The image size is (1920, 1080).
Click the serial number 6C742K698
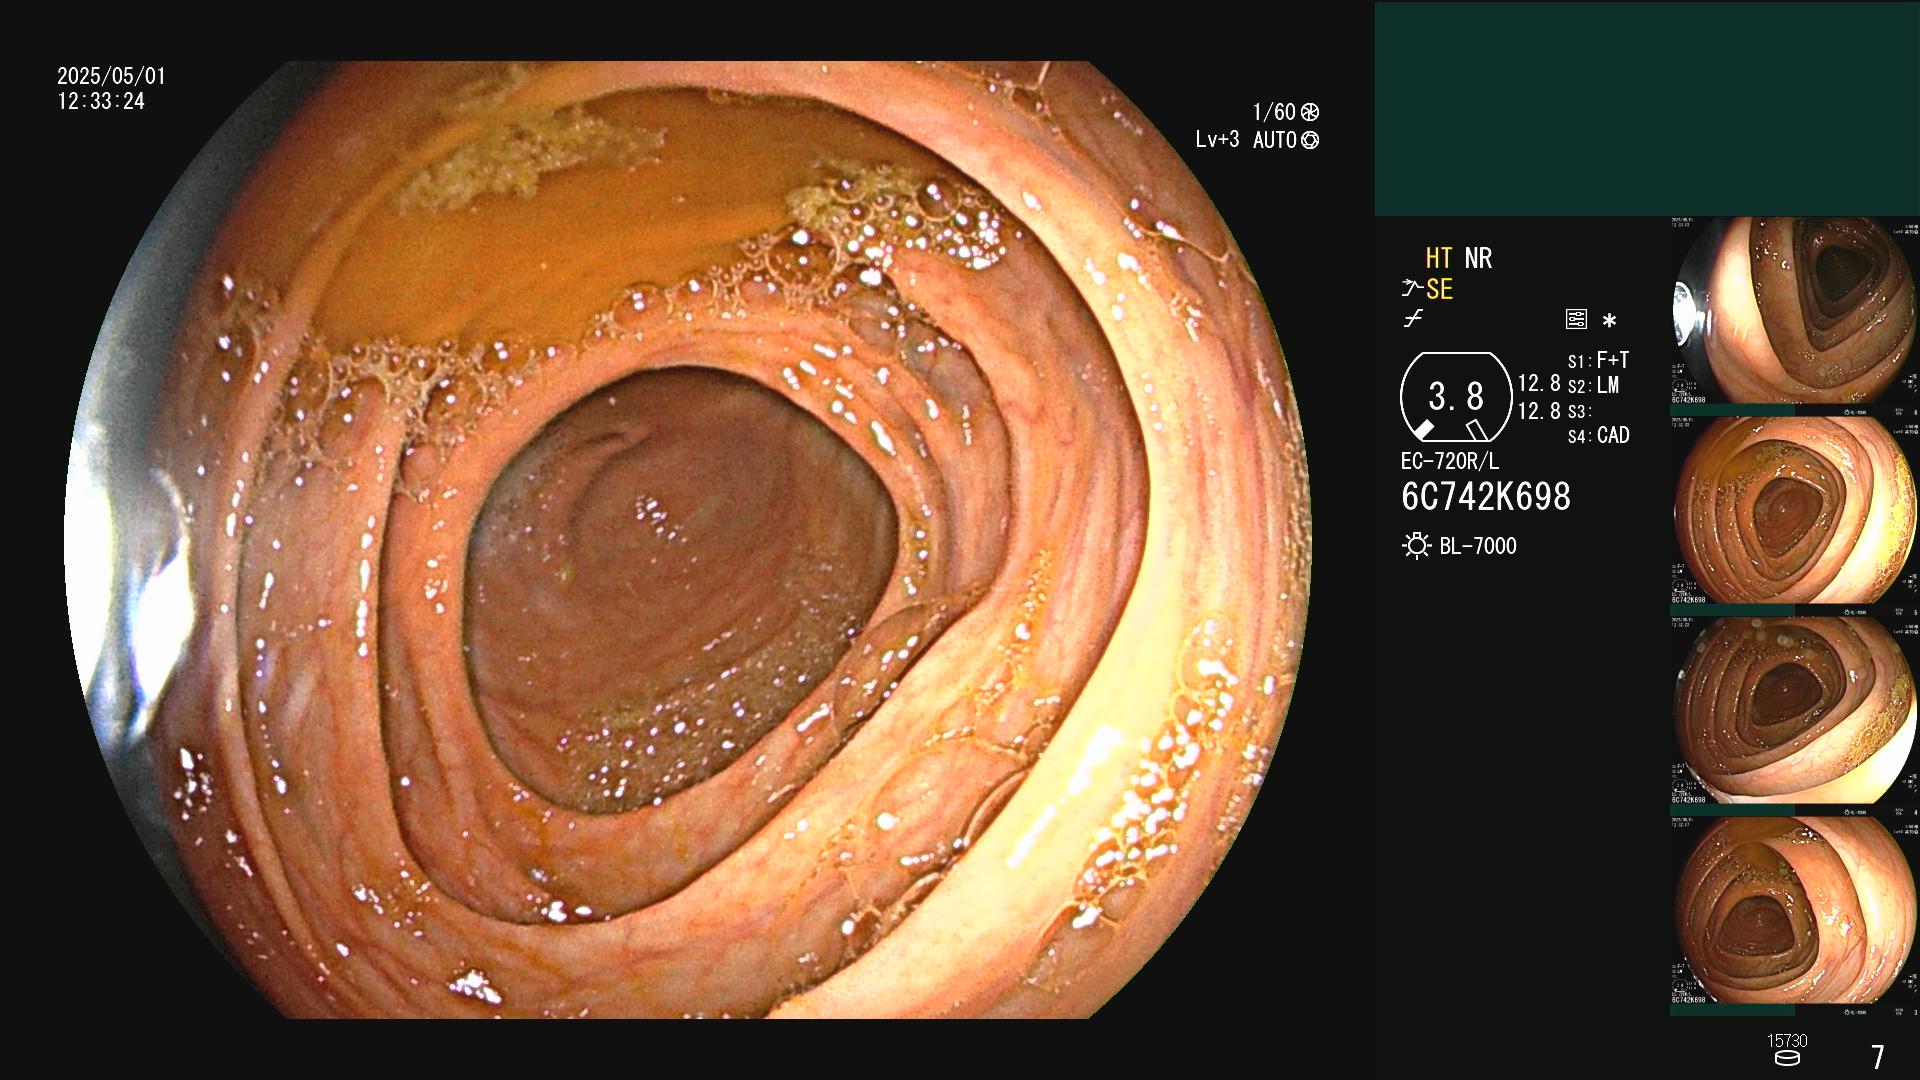tap(1485, 496)
